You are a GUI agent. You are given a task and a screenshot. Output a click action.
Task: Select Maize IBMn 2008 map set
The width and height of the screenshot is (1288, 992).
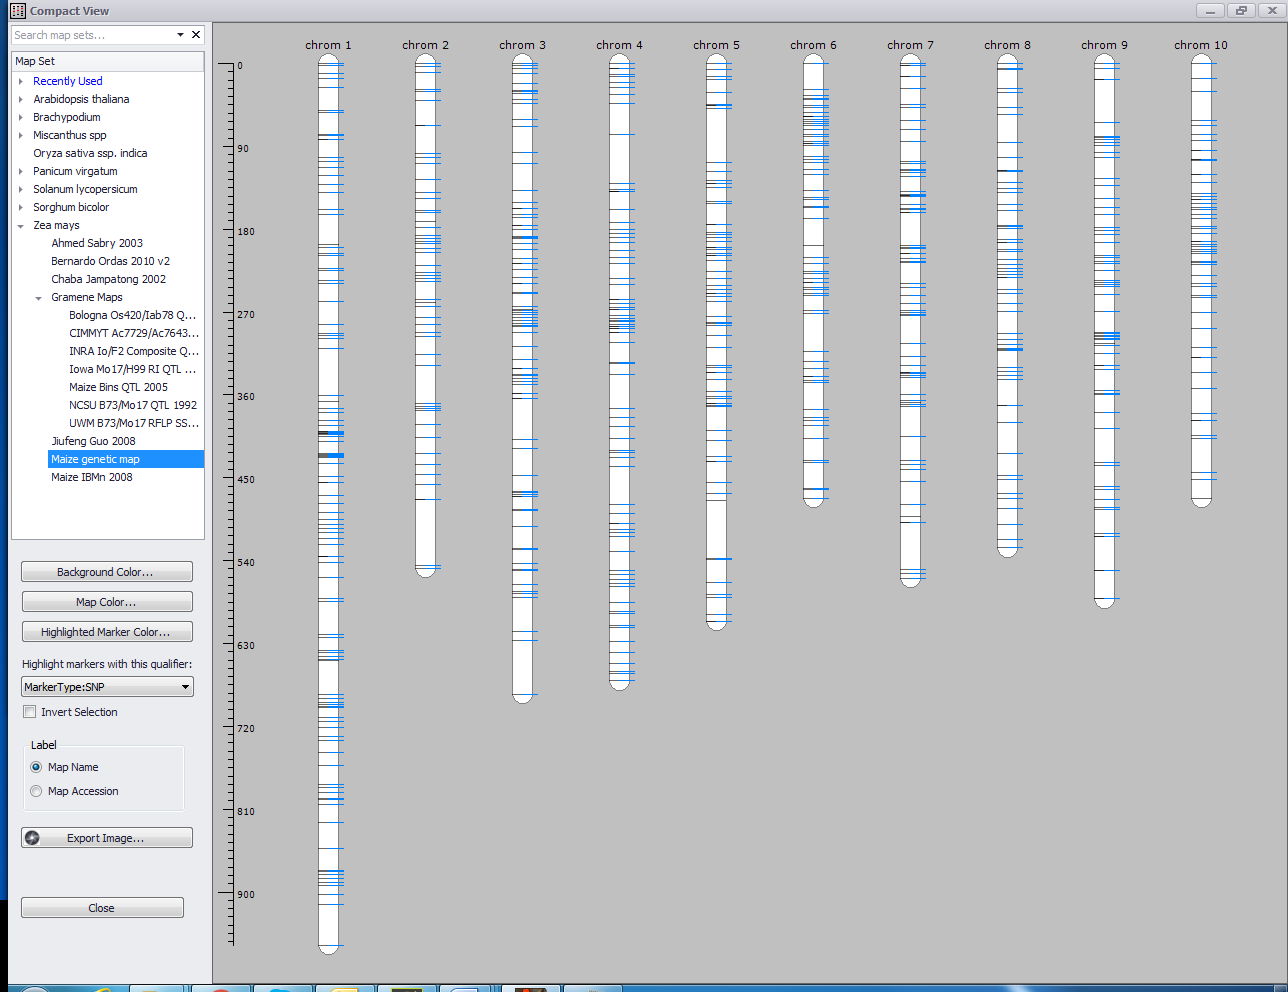91,477
